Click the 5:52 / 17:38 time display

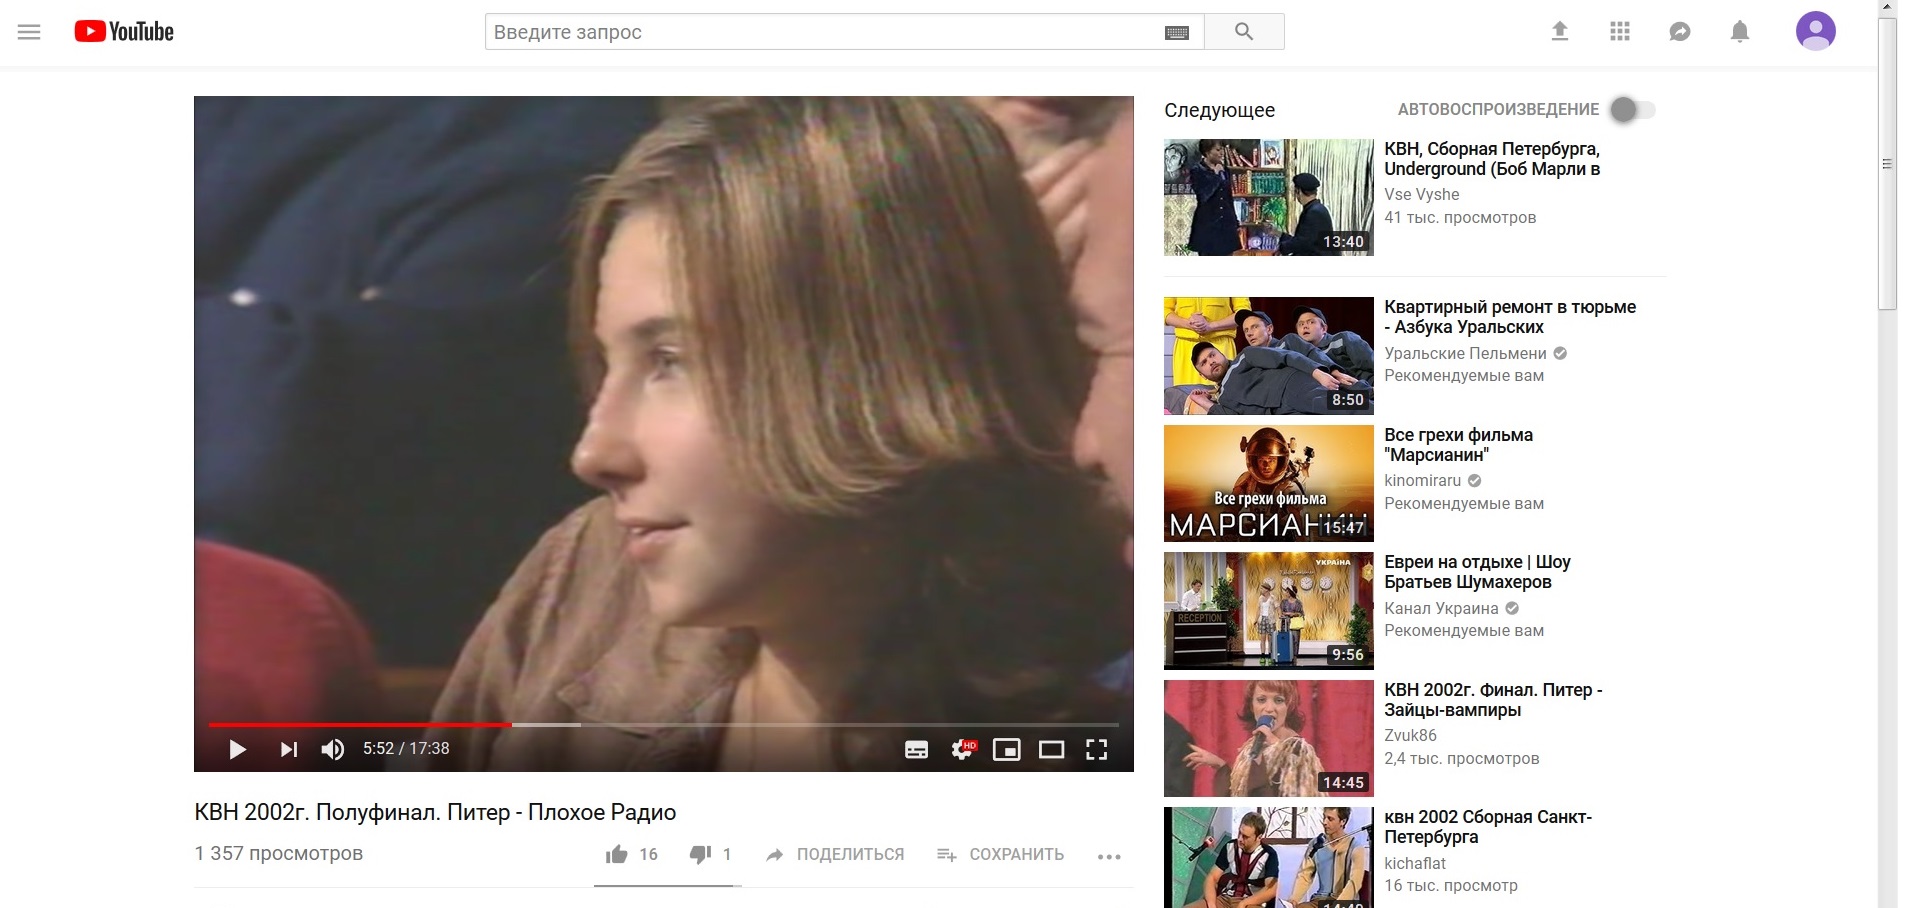406,748
